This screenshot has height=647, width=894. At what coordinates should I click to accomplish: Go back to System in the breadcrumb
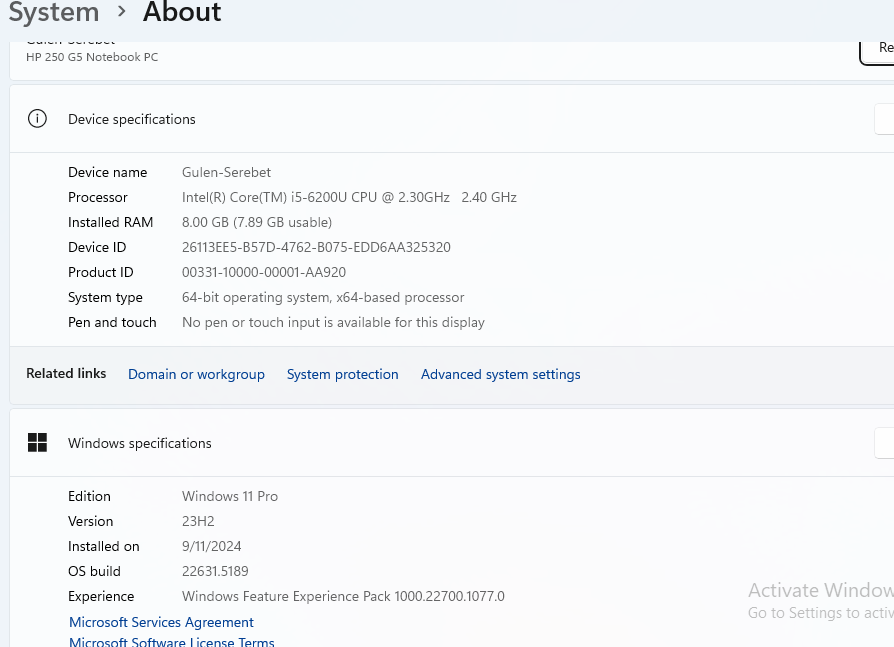point(54,12)
